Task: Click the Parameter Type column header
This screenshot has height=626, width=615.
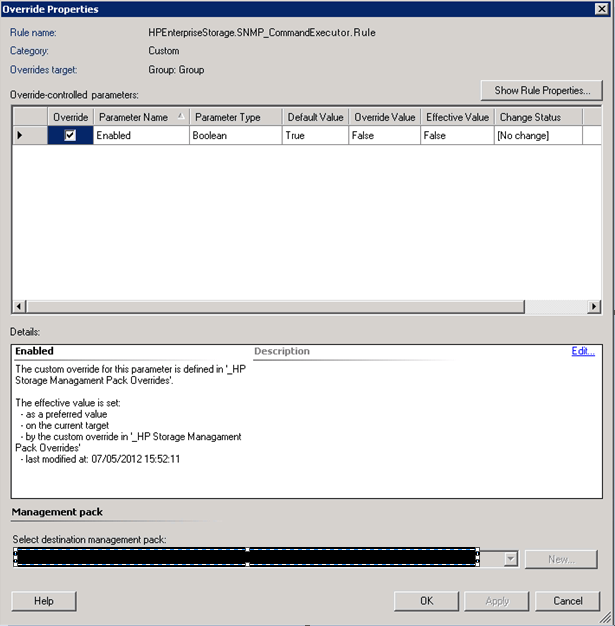Action: 235,117
